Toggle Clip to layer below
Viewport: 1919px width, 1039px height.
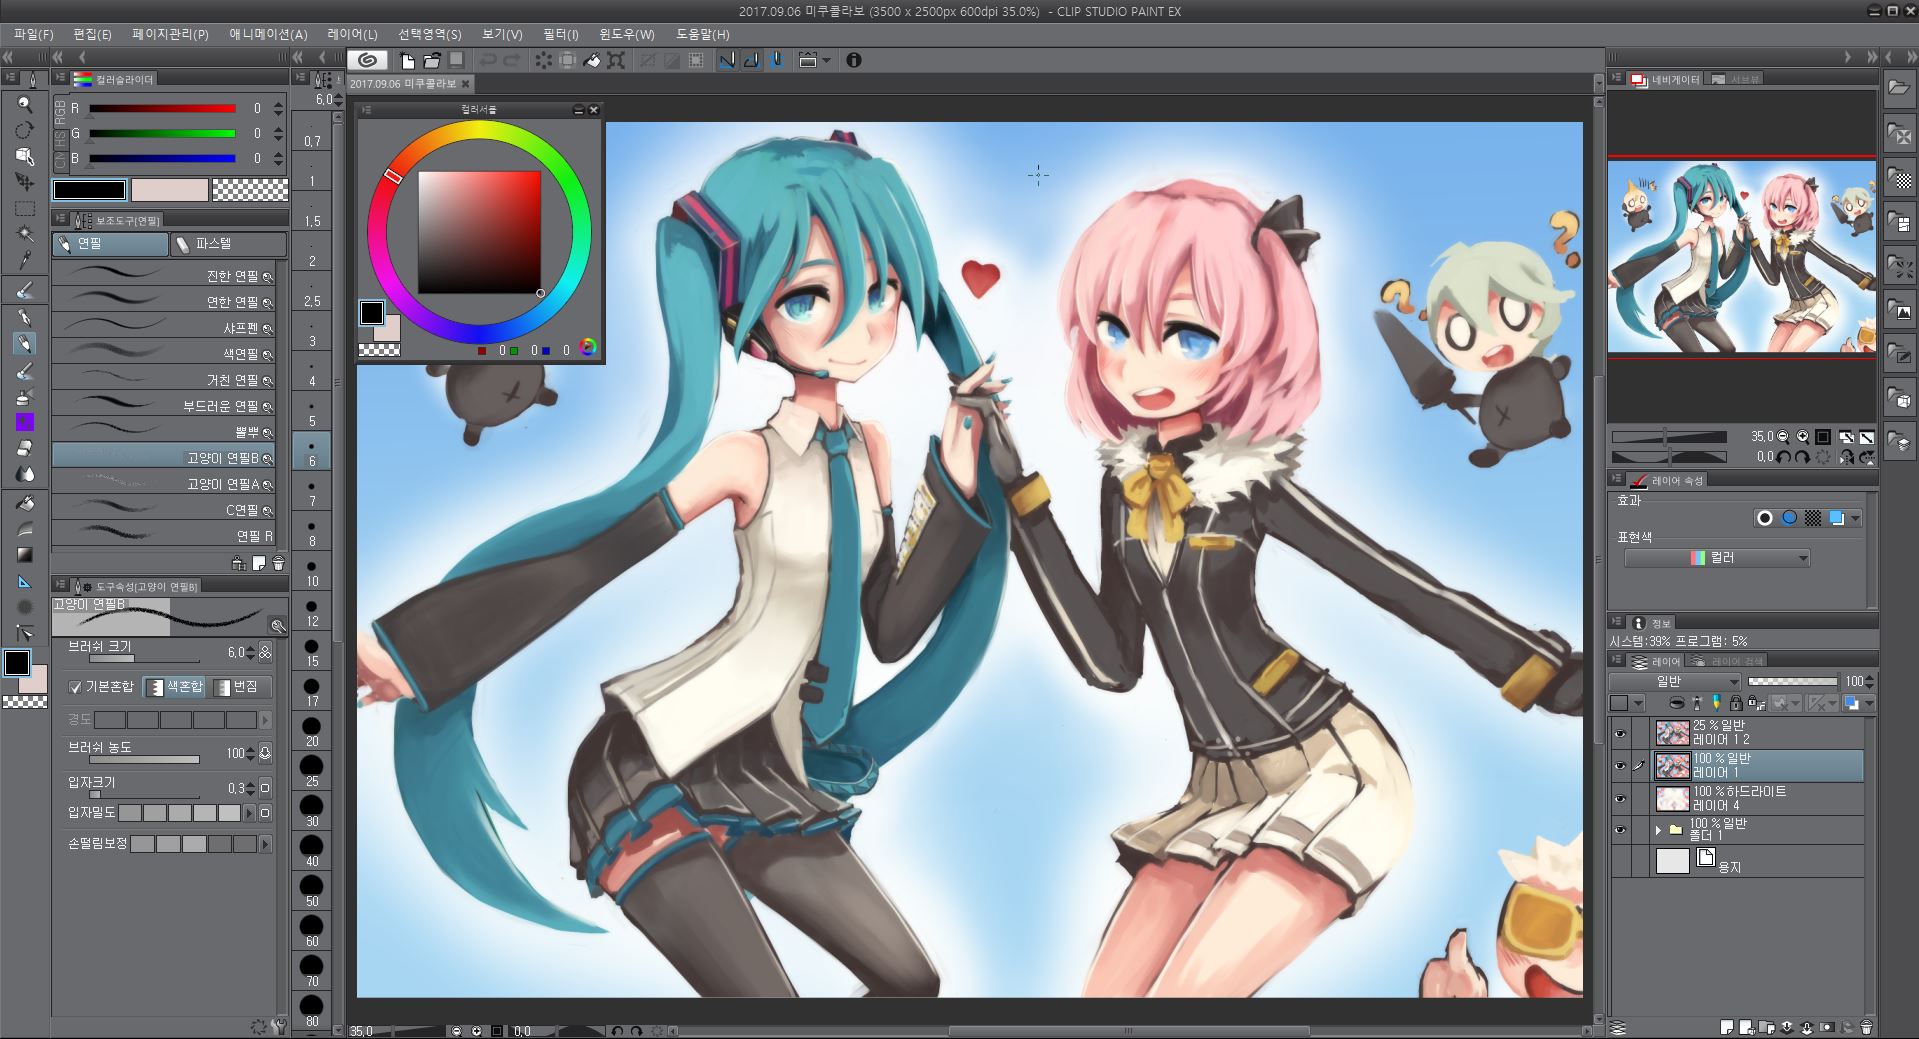coord(1677,704)
